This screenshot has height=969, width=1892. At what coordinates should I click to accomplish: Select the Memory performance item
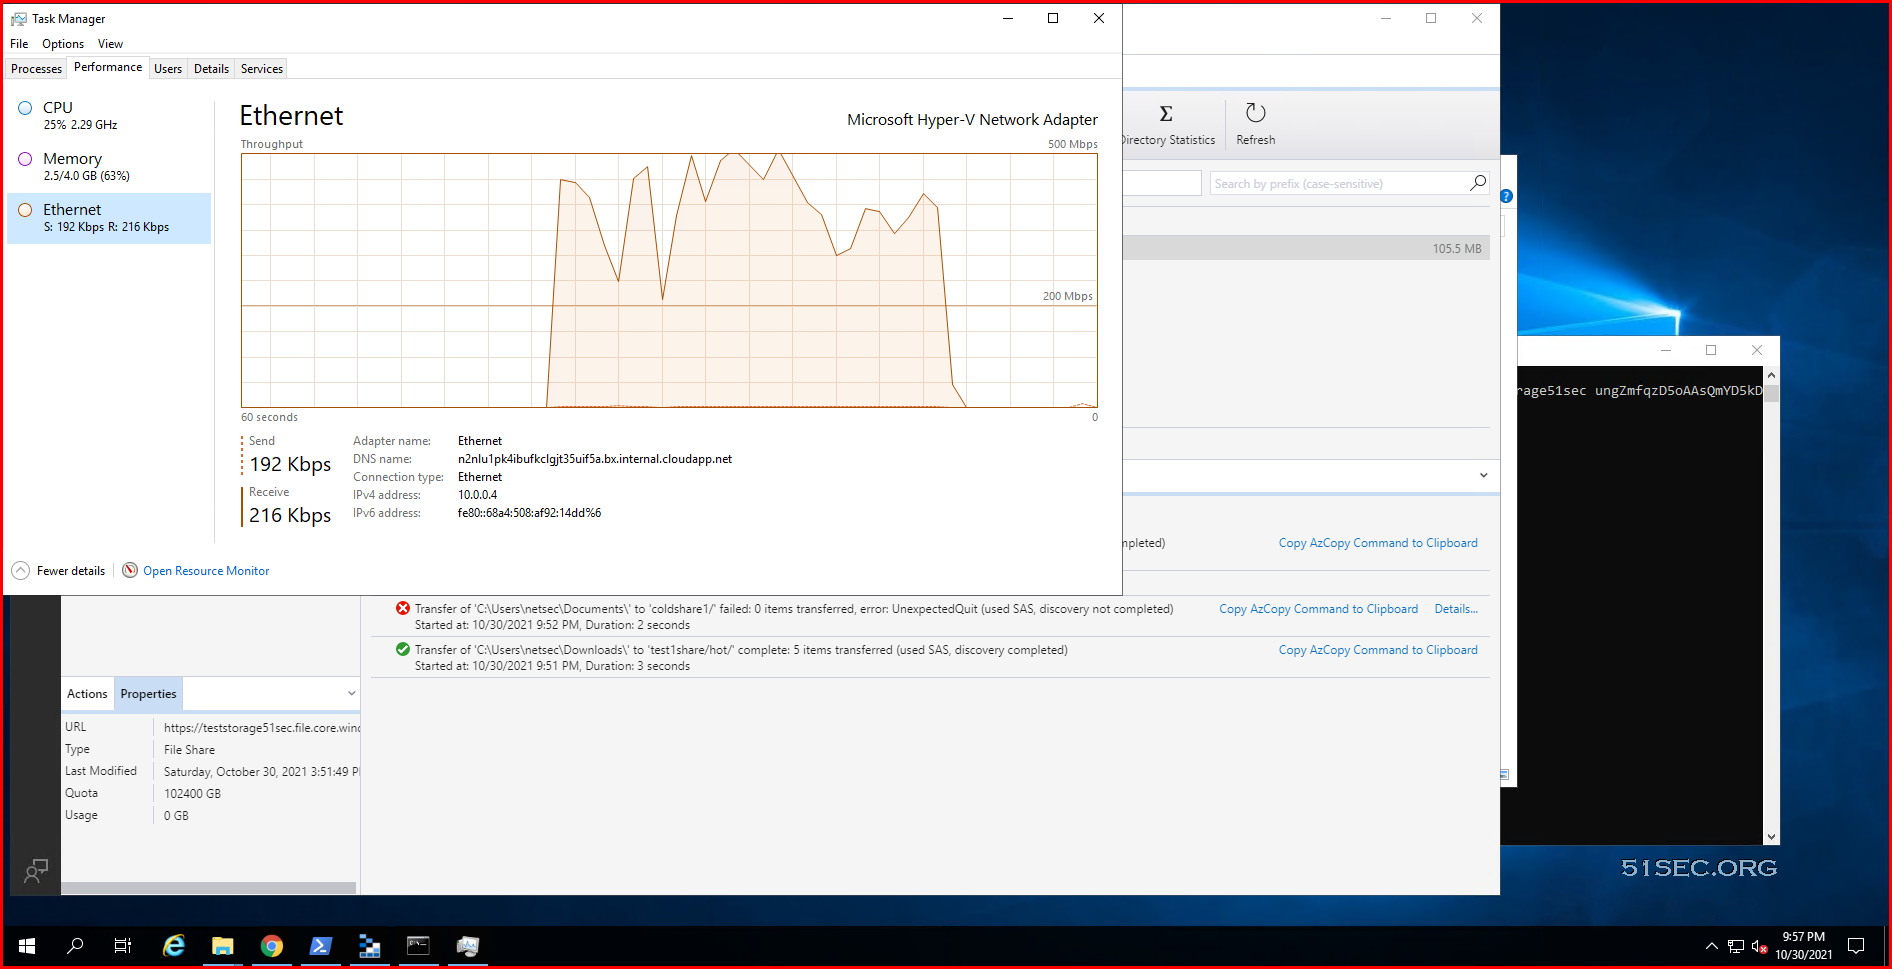point(108,166)
